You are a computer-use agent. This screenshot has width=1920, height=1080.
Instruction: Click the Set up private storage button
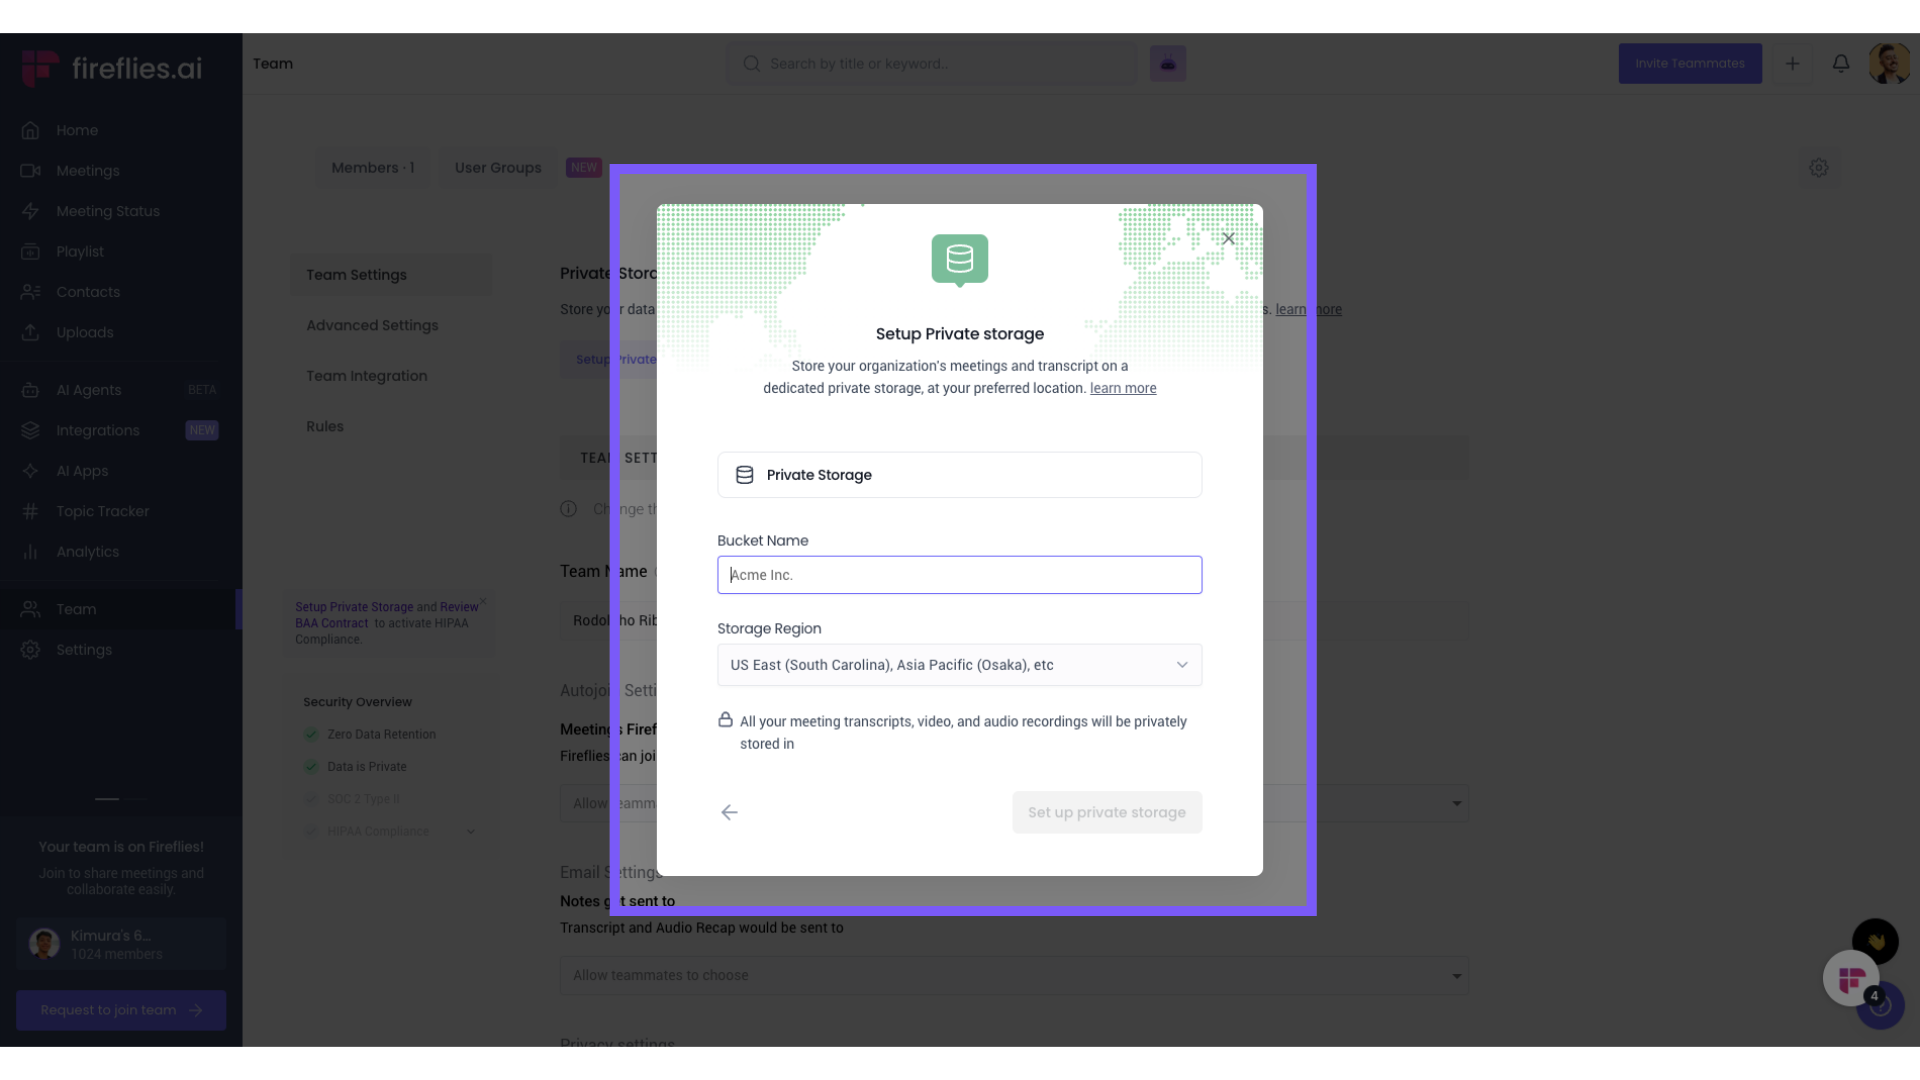point(1106,812)
